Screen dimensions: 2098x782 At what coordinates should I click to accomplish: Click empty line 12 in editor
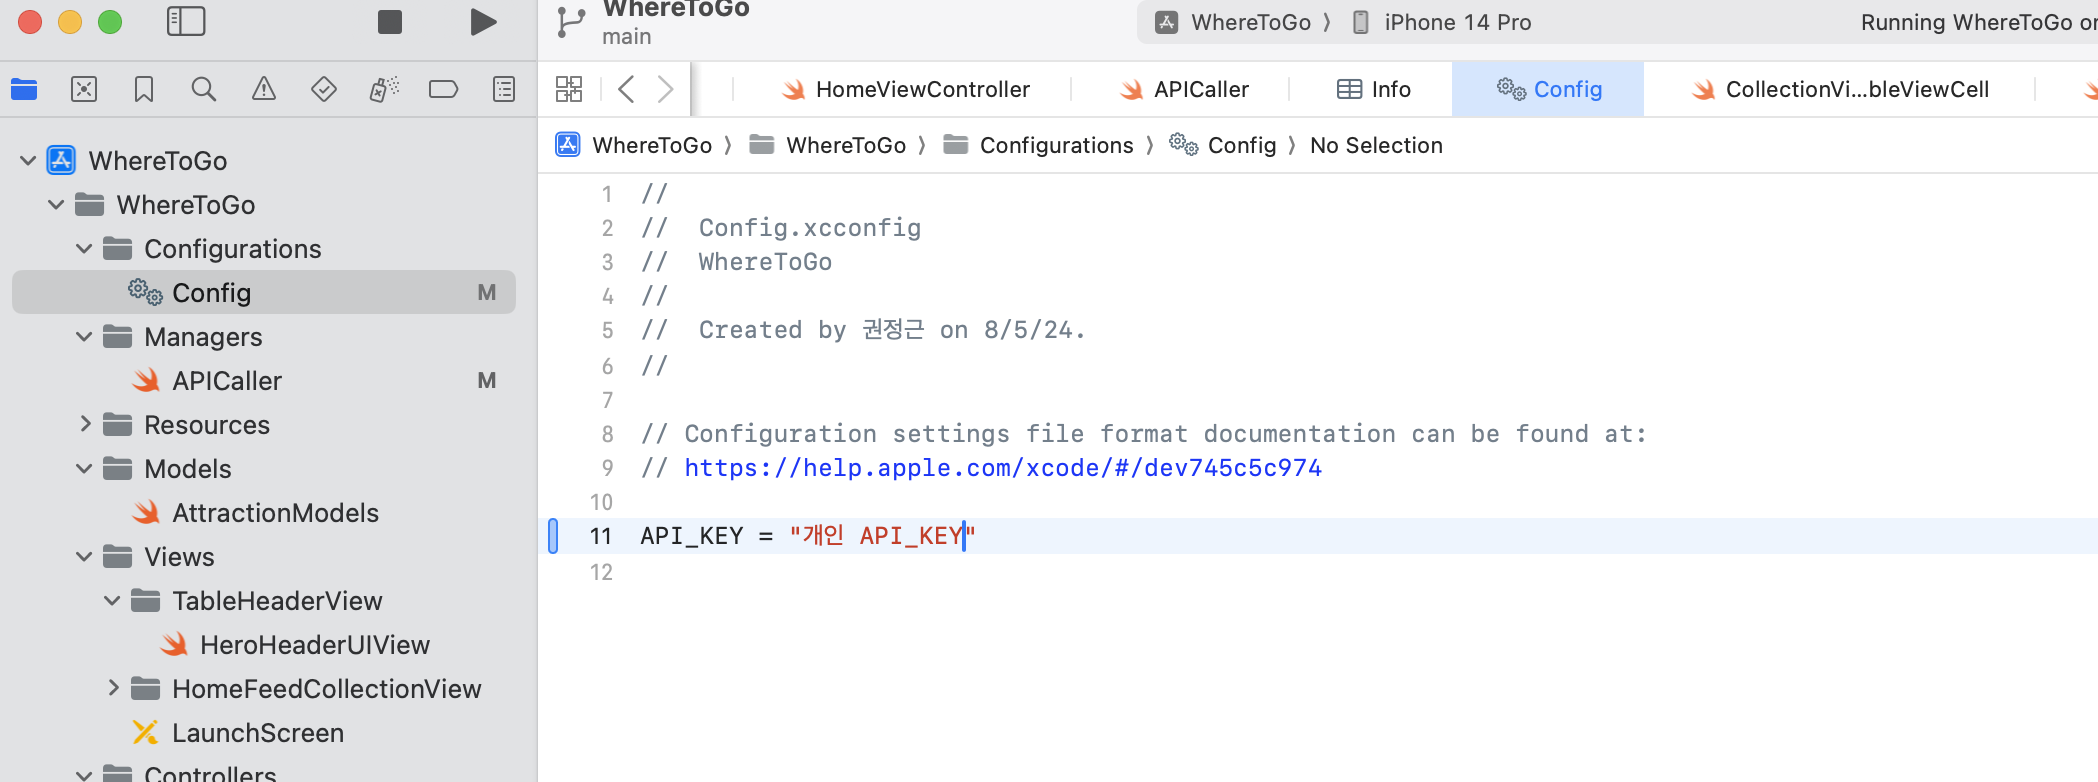1318,572
